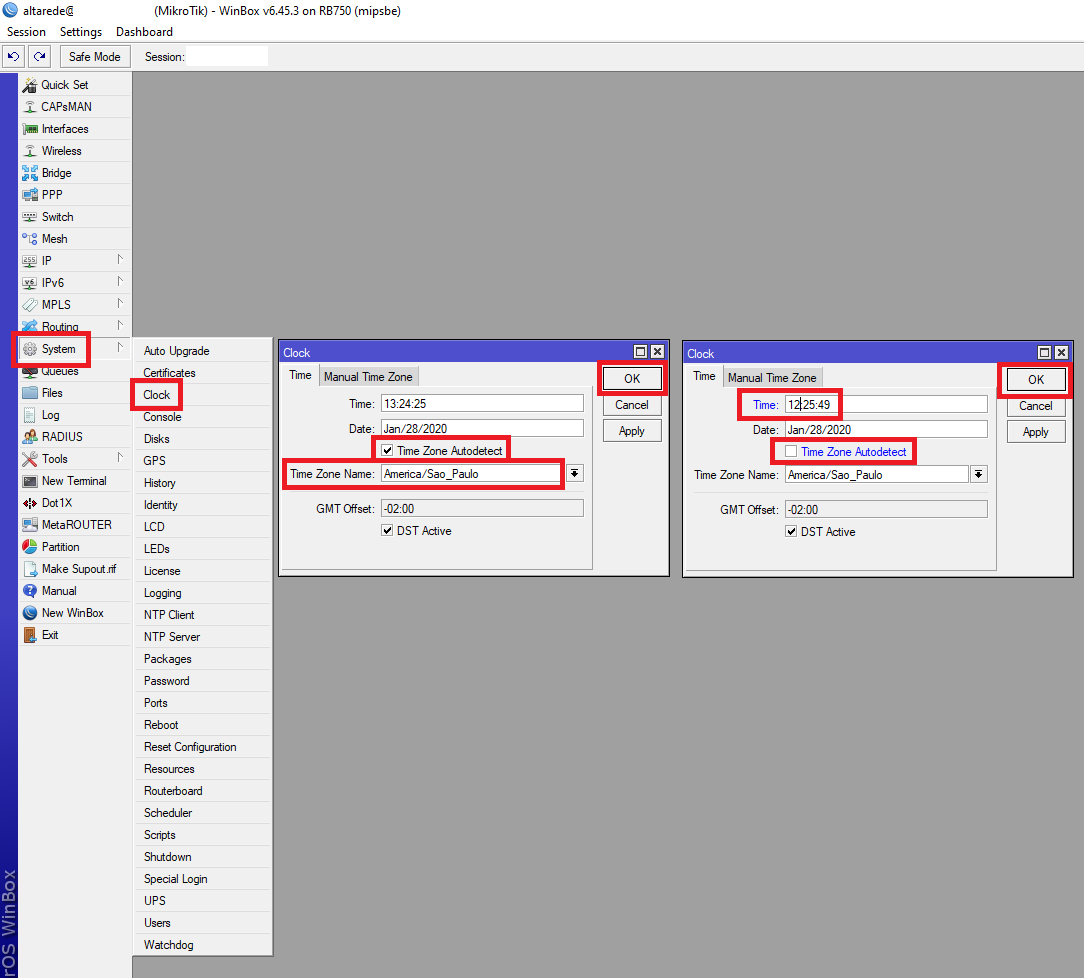Viewport: 1084px width, 978px height.
Task: Click Cancel in right Clock window
Action: [1036, 406]
